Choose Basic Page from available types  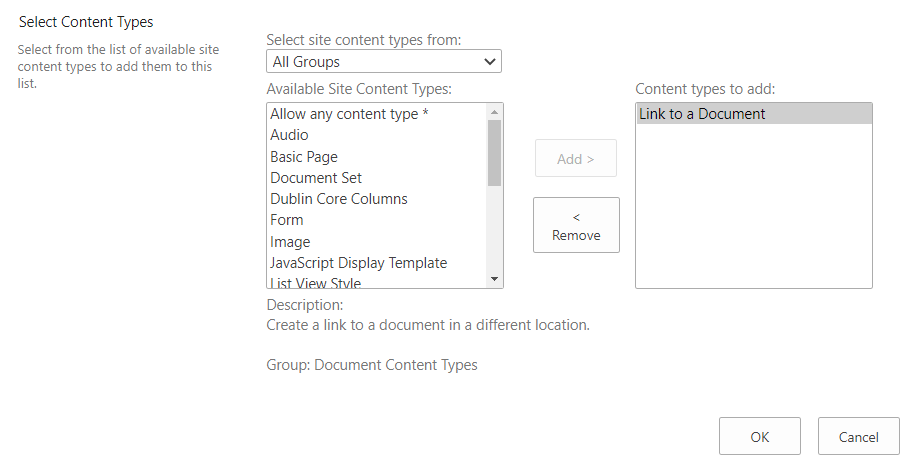click(x=304, y=157)
